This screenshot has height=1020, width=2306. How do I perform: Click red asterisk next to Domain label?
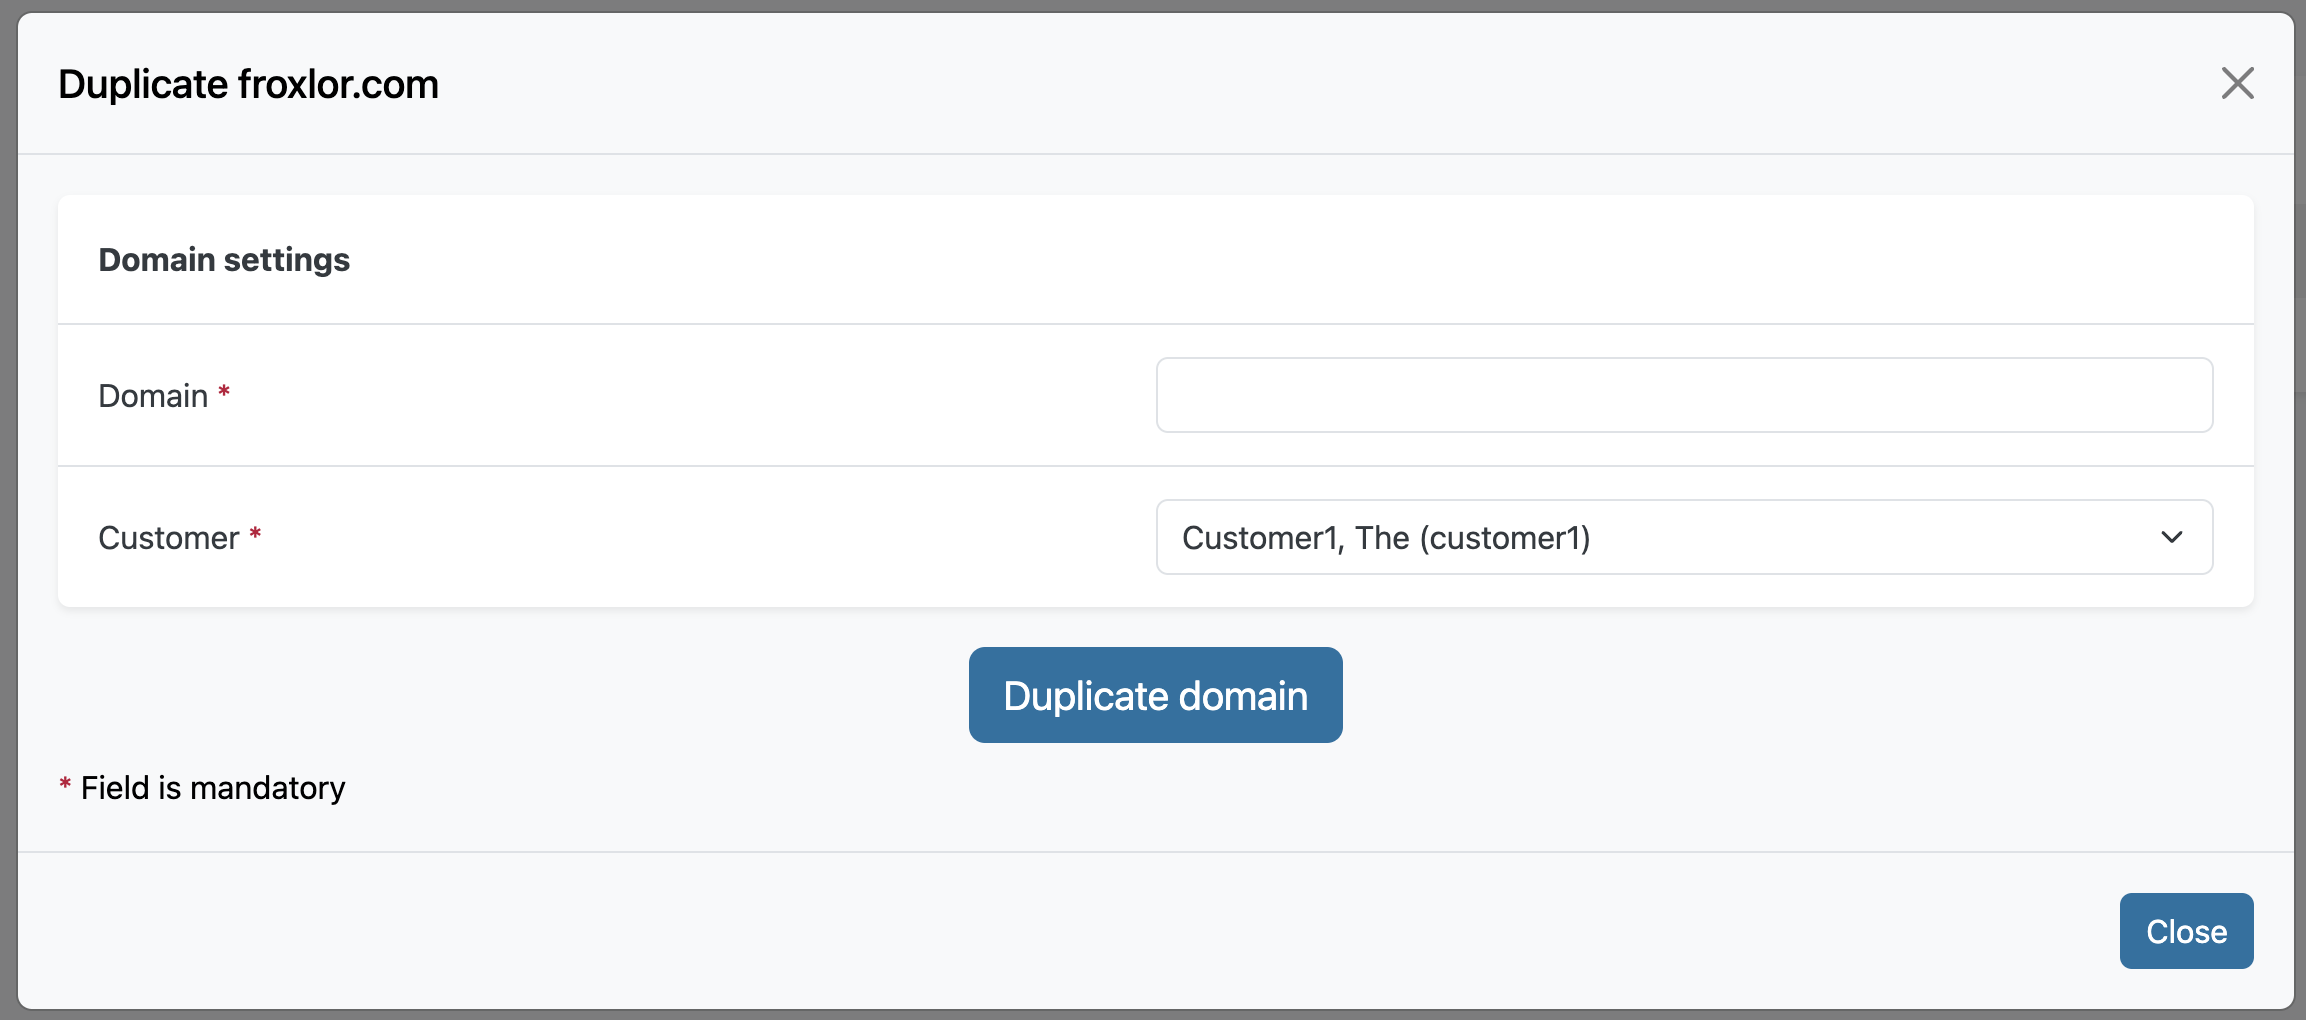click(x=224, y=392)
